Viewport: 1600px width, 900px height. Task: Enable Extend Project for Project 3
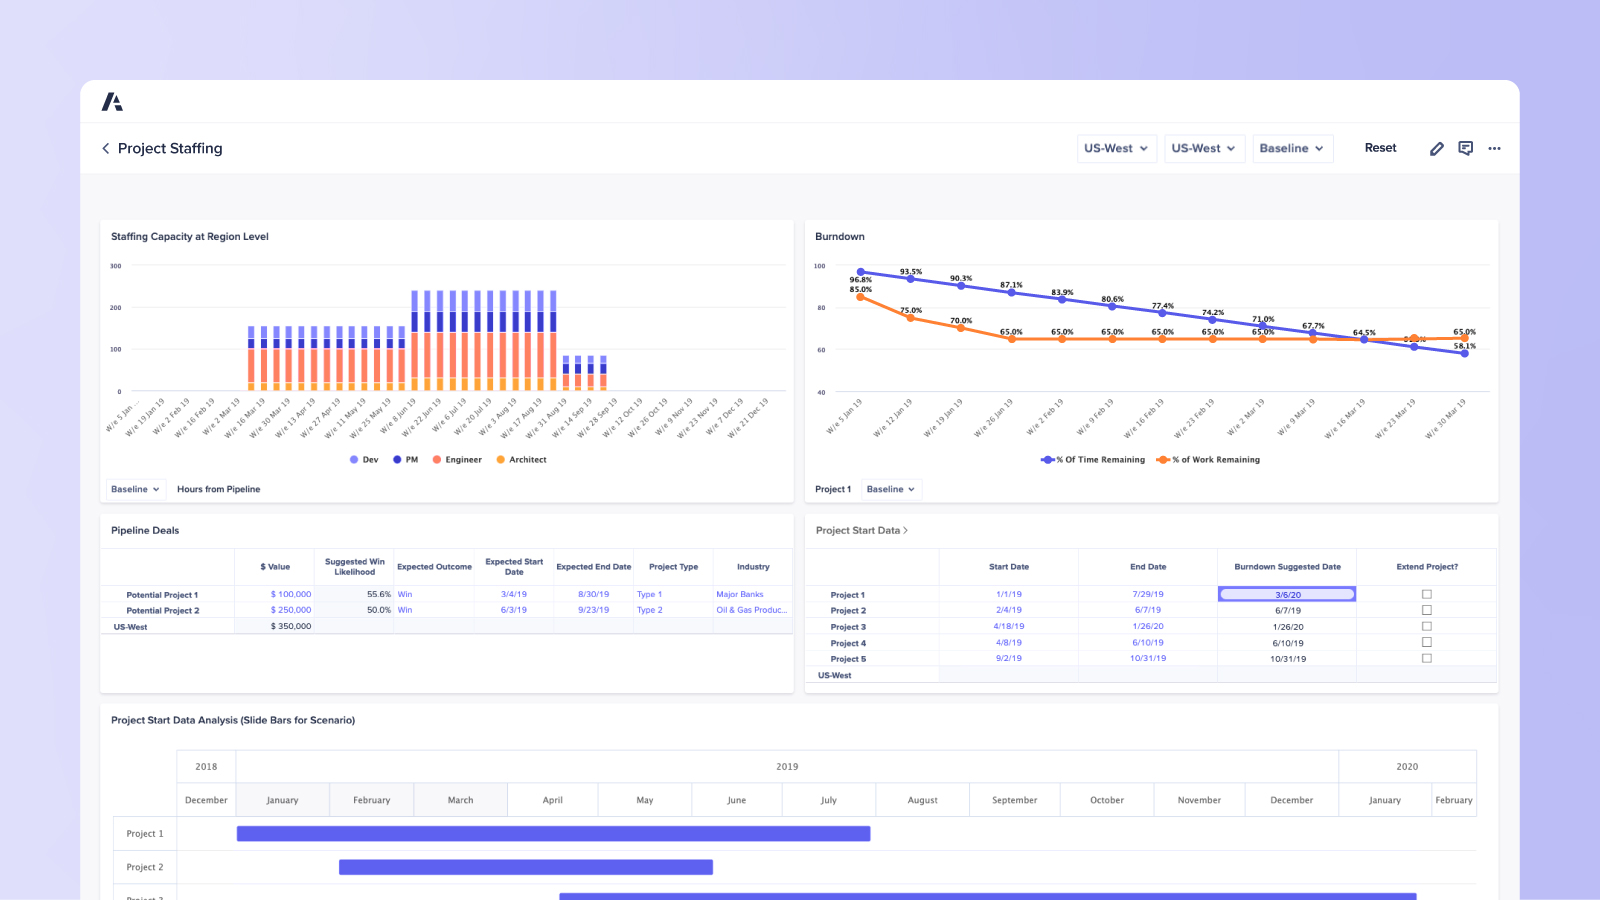pos(1426,626)
